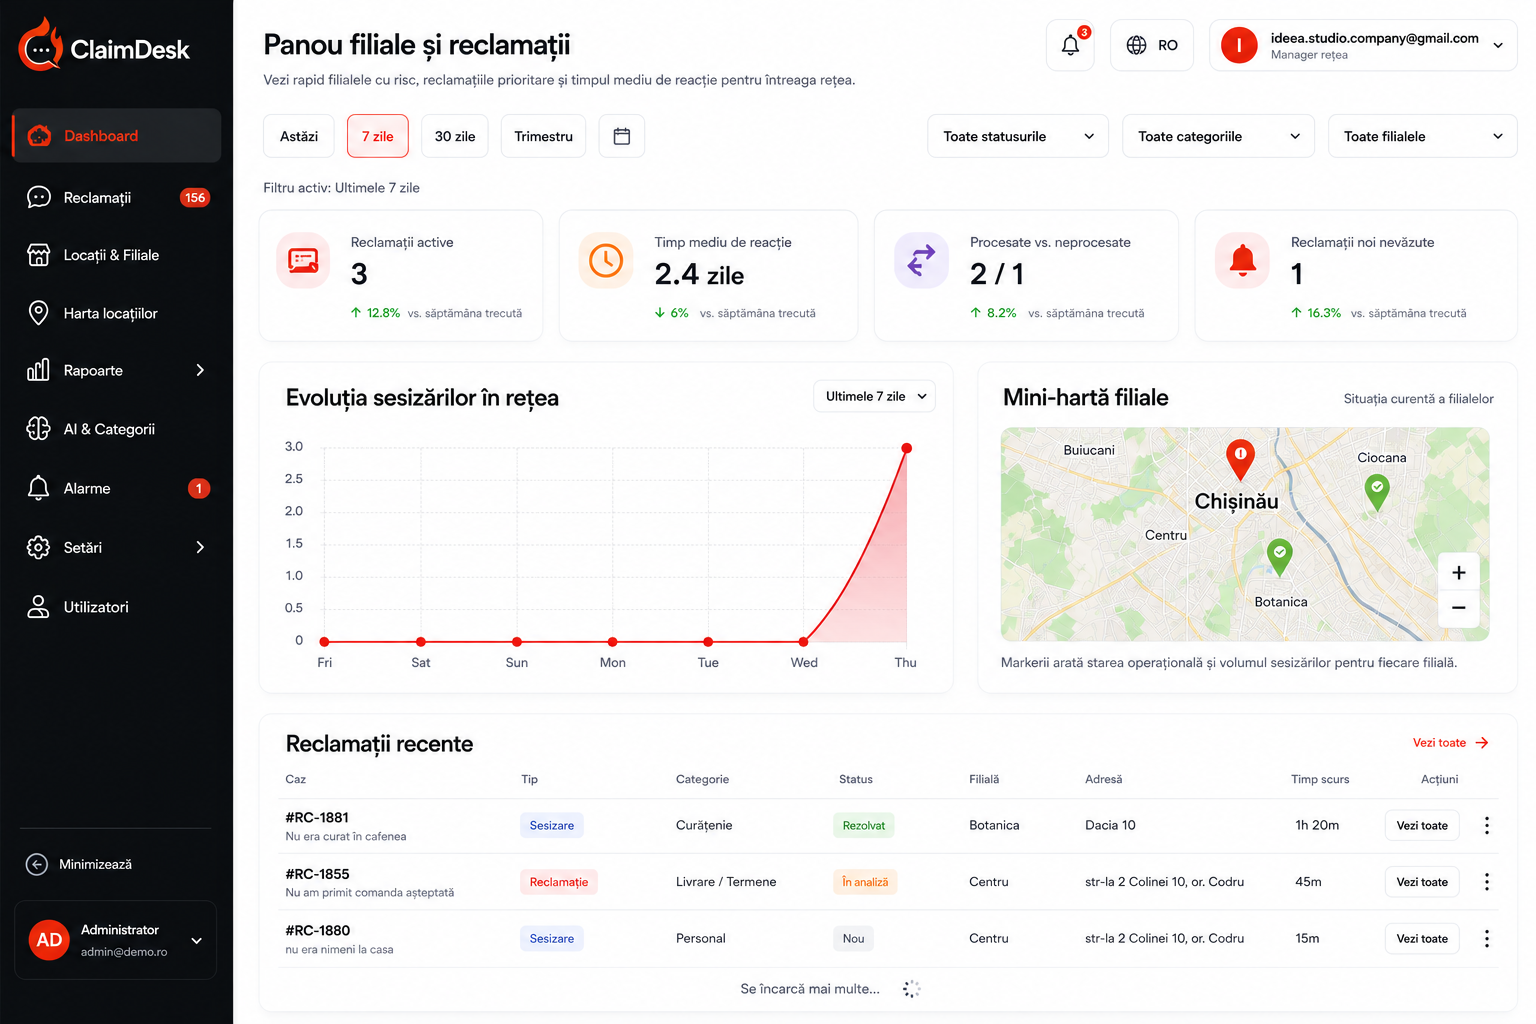Zoom in on the mini-map
Screen dimensions: 1536x1024
(x=1458, y=573)
